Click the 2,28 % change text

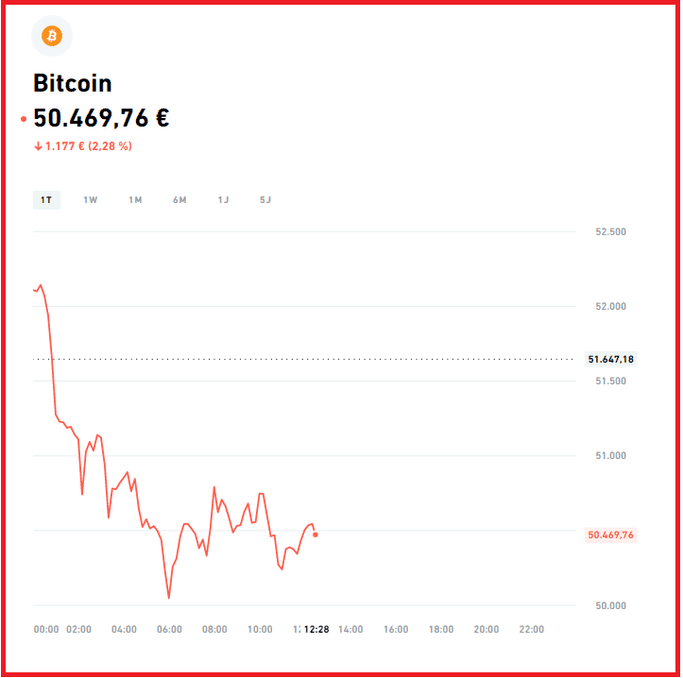pyautogui.click(x=111, y=146)
